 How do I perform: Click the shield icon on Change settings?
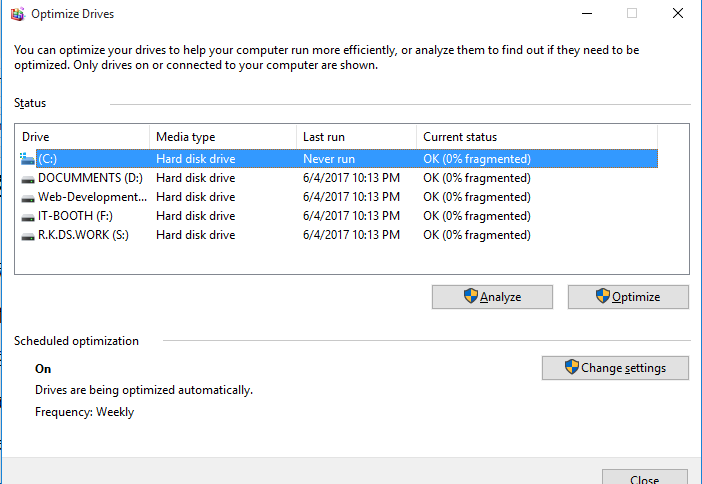pos(571,367)
